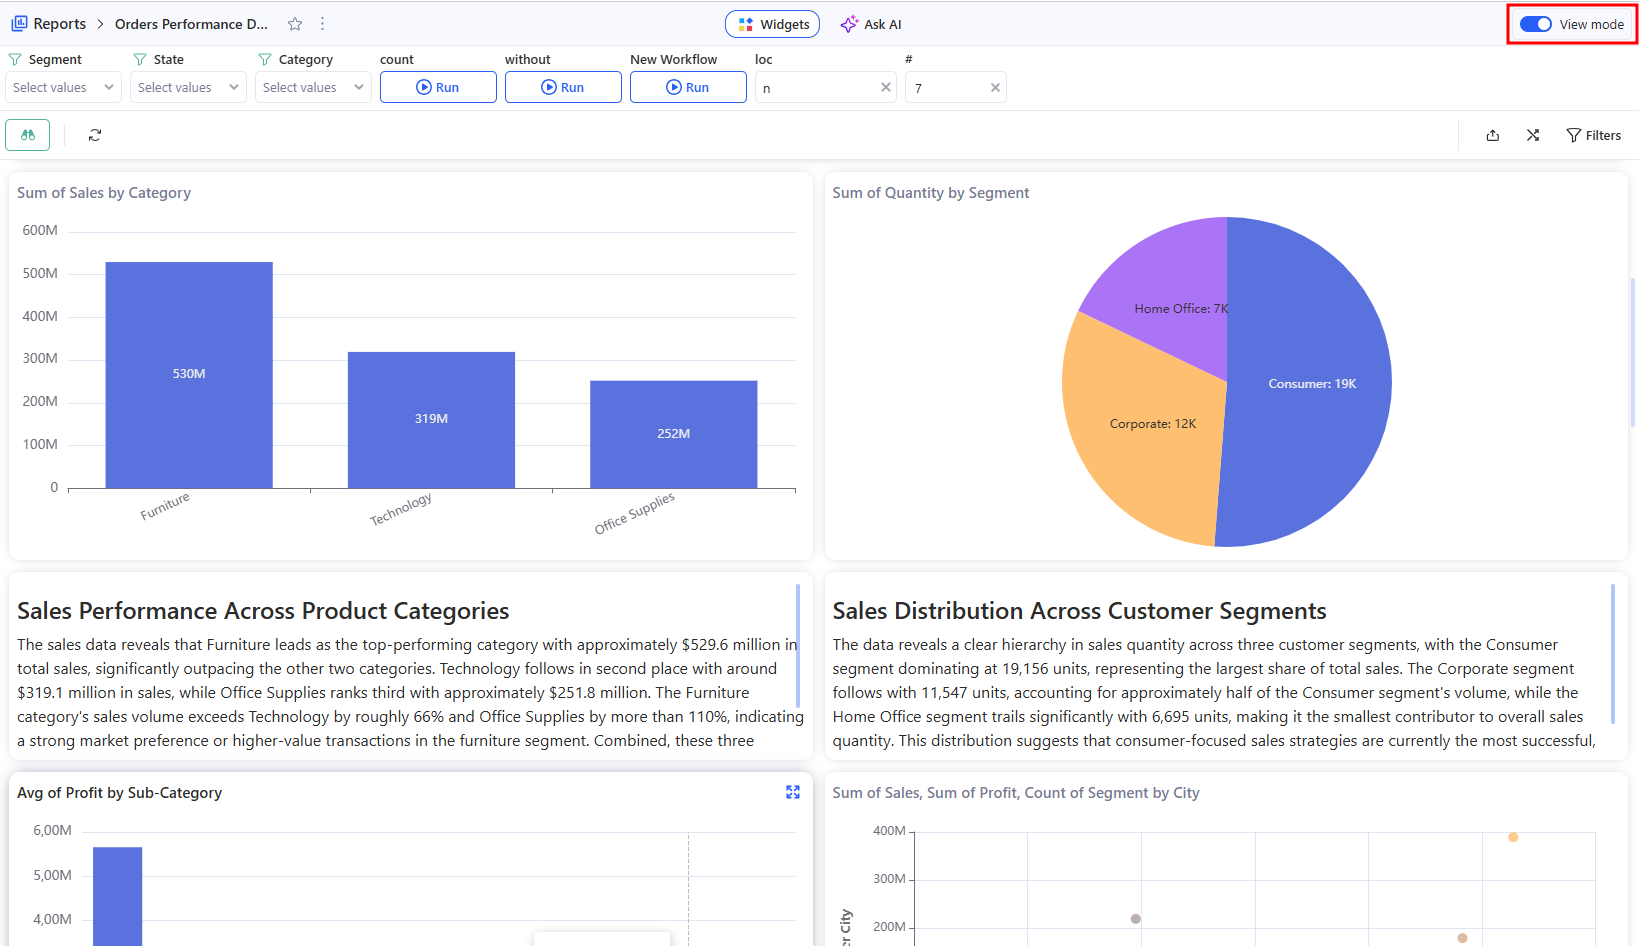Viewport: 1639px width, 946px height.
Task: Star the Orders Performance dashboard
Action: click(294, 23)
